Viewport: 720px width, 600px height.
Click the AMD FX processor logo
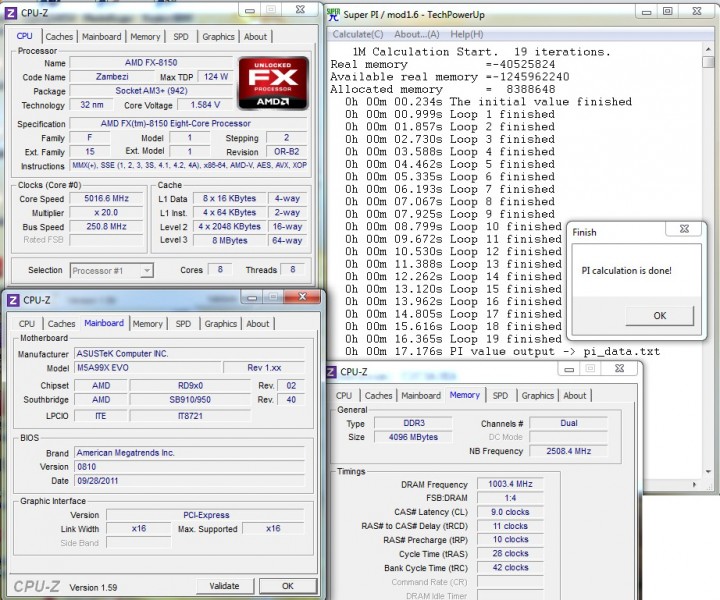pyautogui.click(x=273, y=83)
